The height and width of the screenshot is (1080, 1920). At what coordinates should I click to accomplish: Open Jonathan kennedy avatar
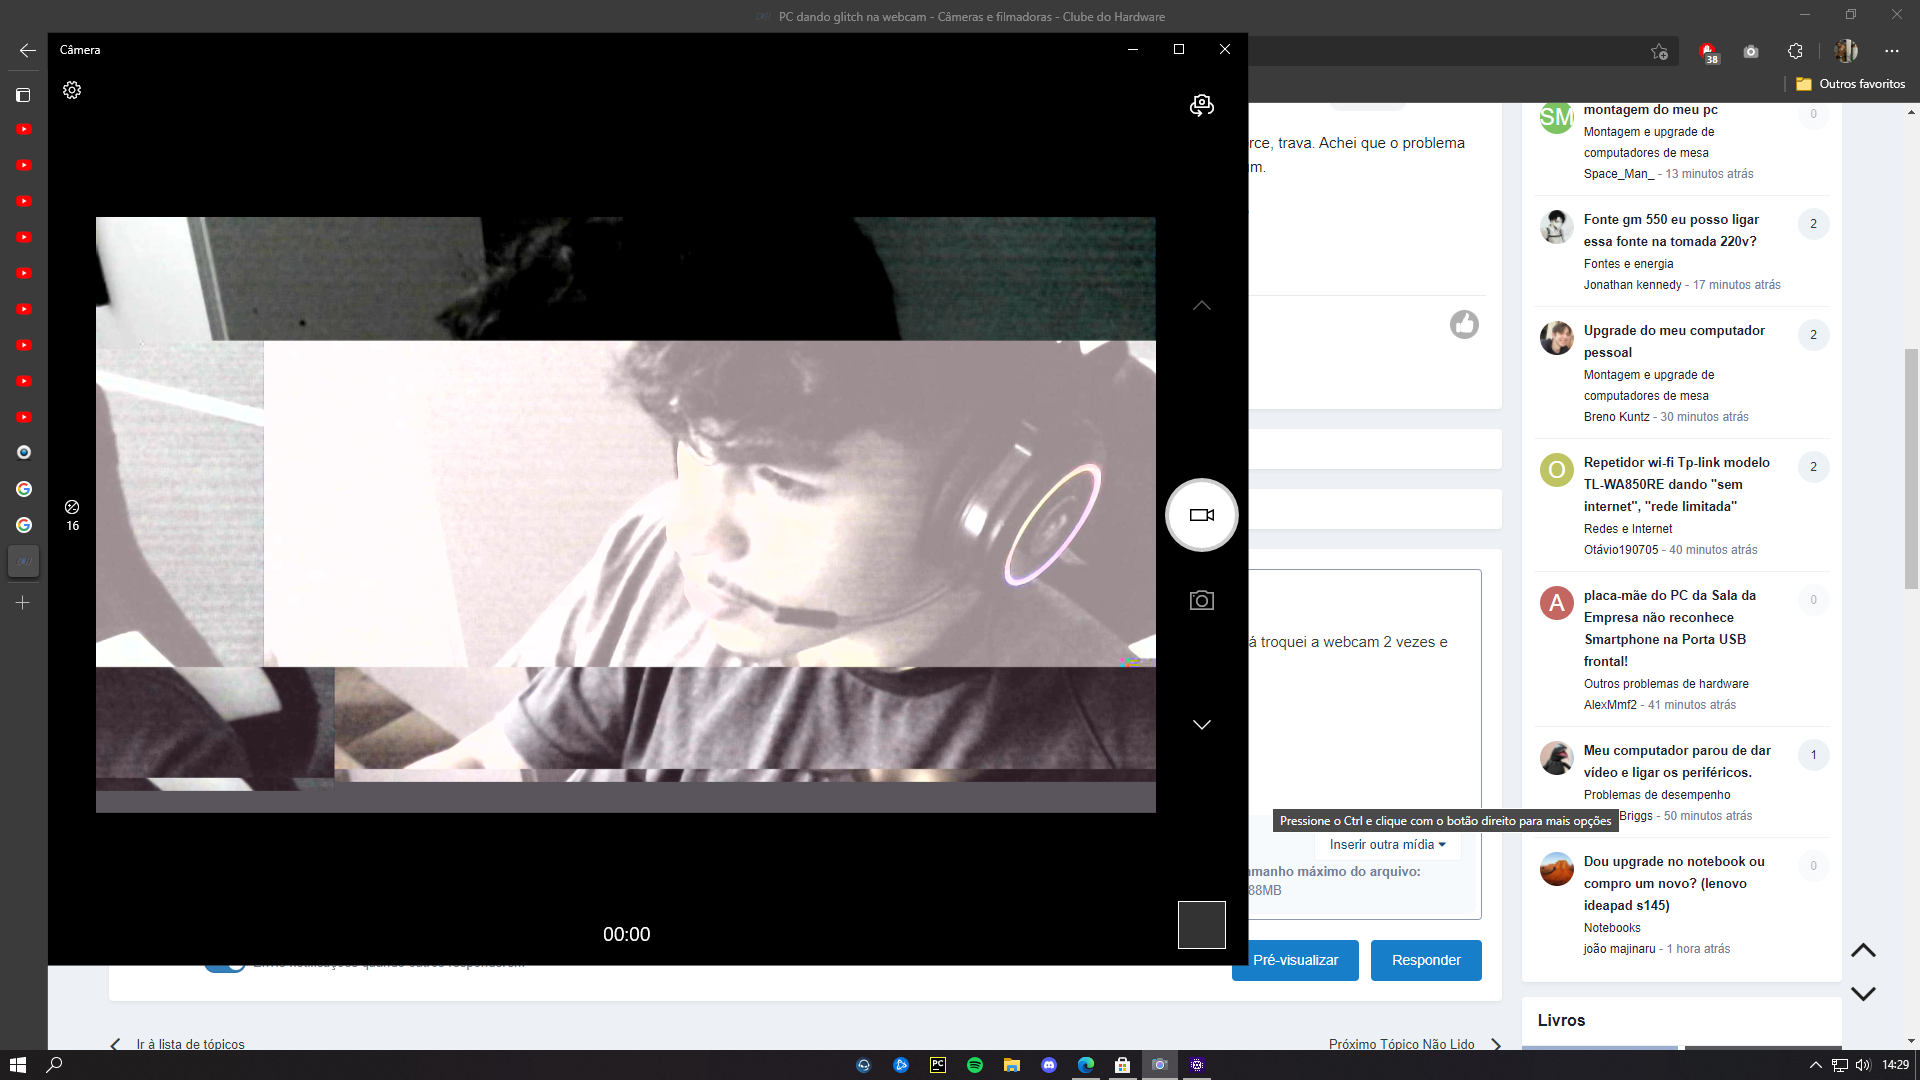[1556, 227]
